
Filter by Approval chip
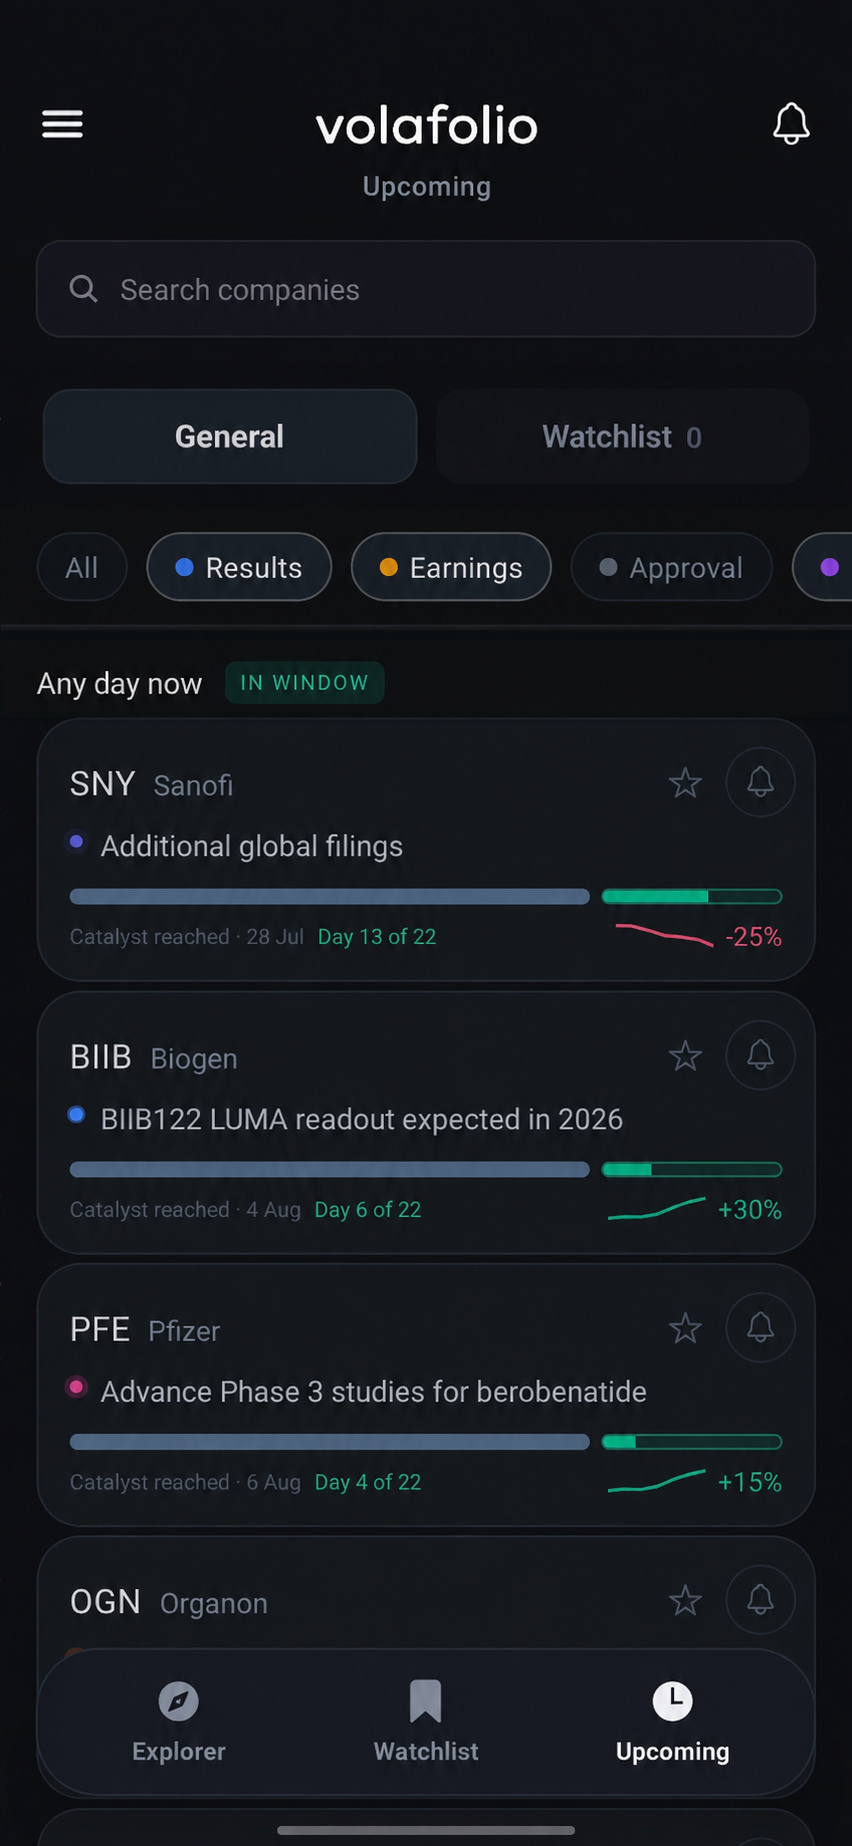coord(671,567)
